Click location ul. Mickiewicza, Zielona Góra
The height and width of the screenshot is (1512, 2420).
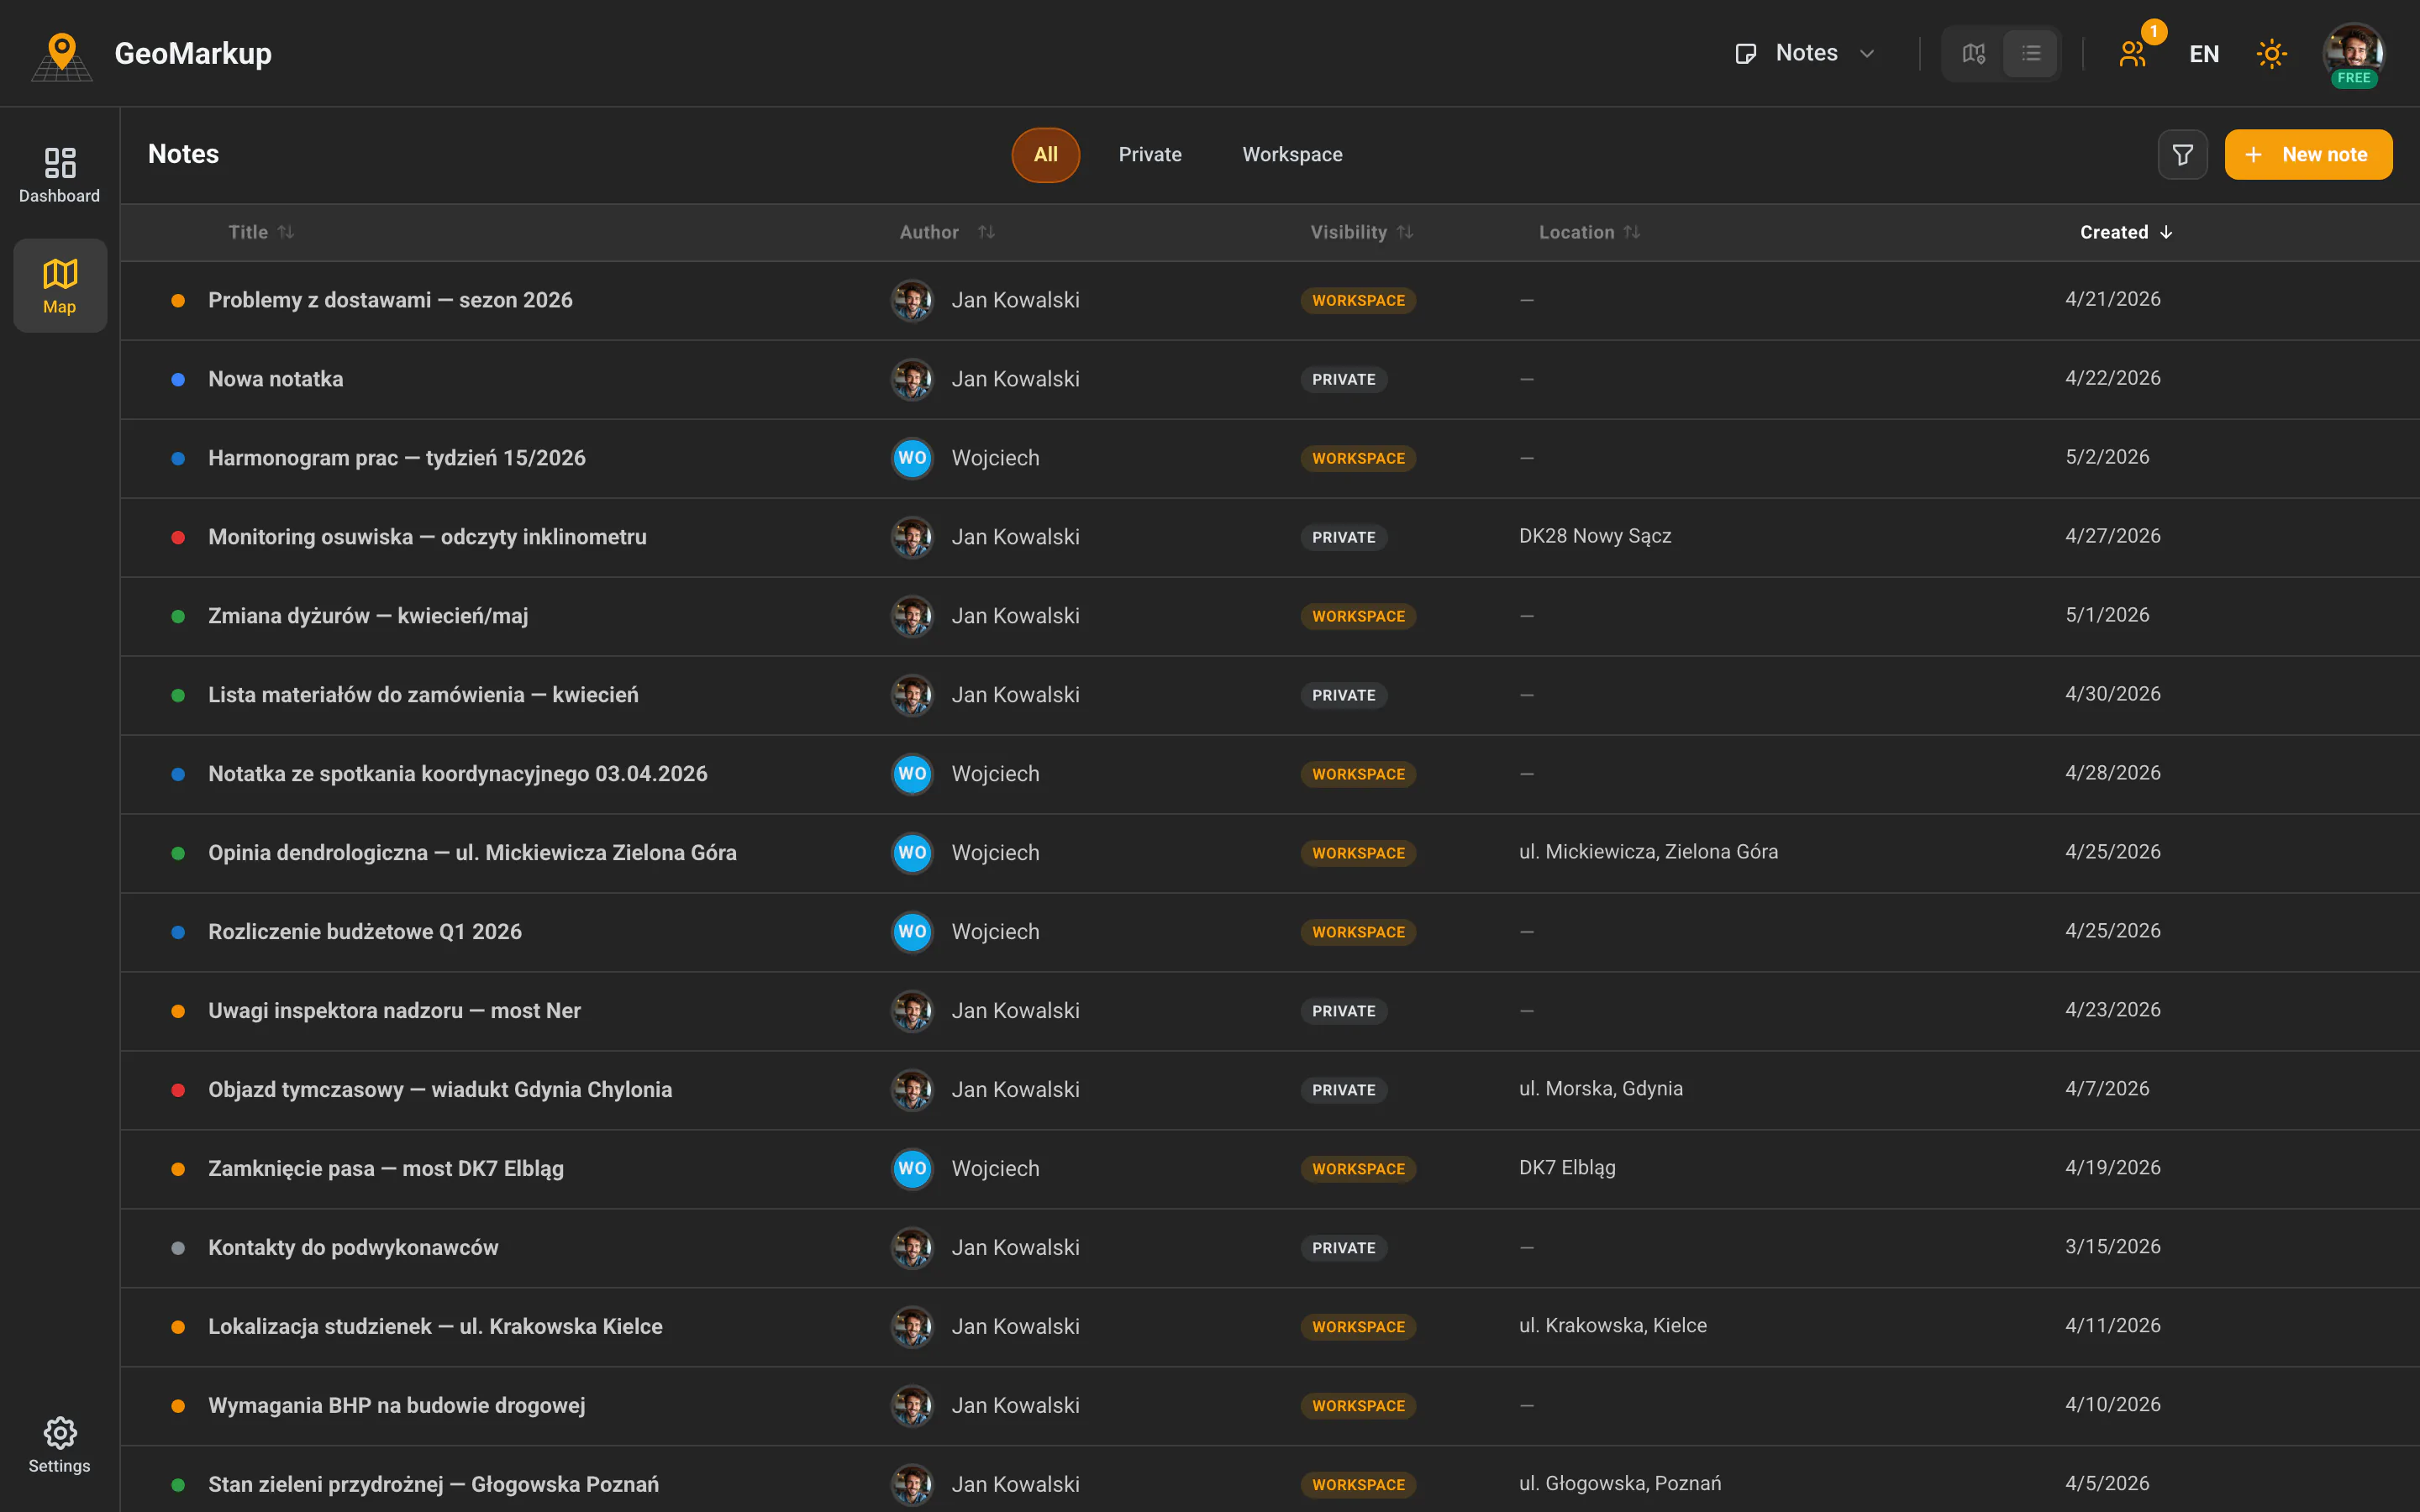(1648, 852)
